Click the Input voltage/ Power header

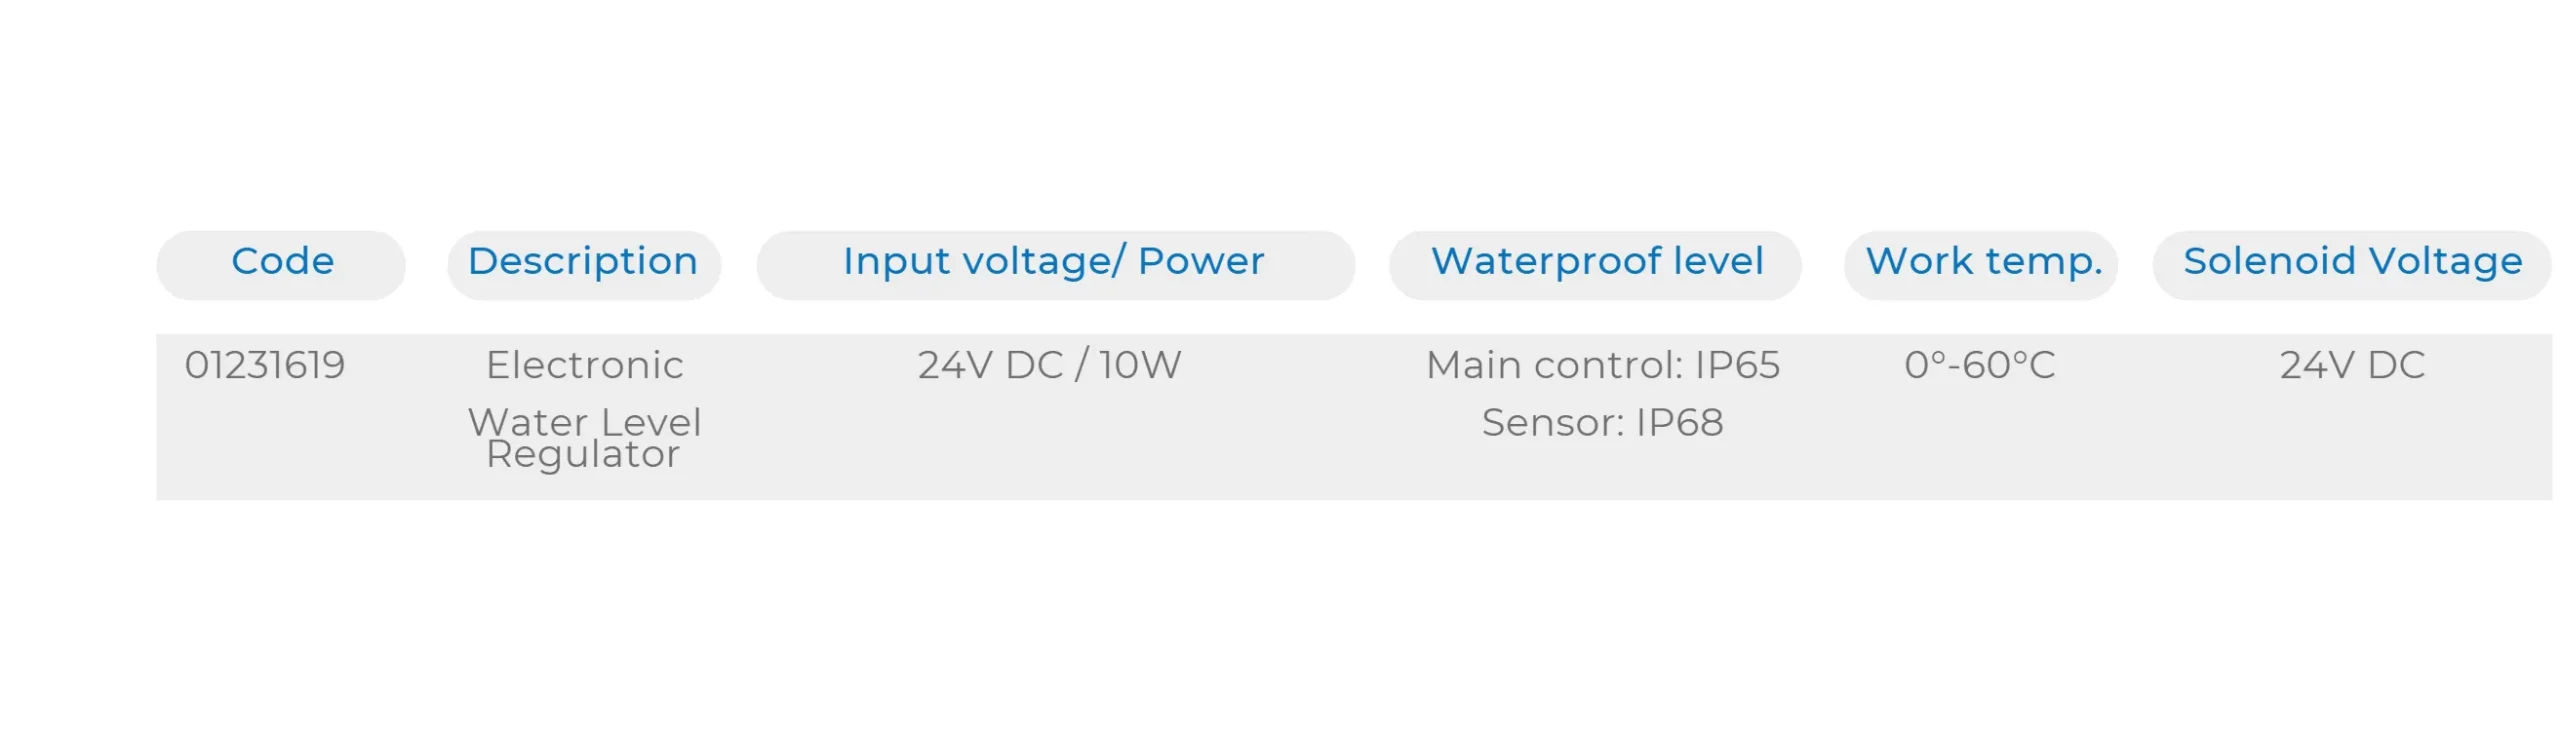1054,262
